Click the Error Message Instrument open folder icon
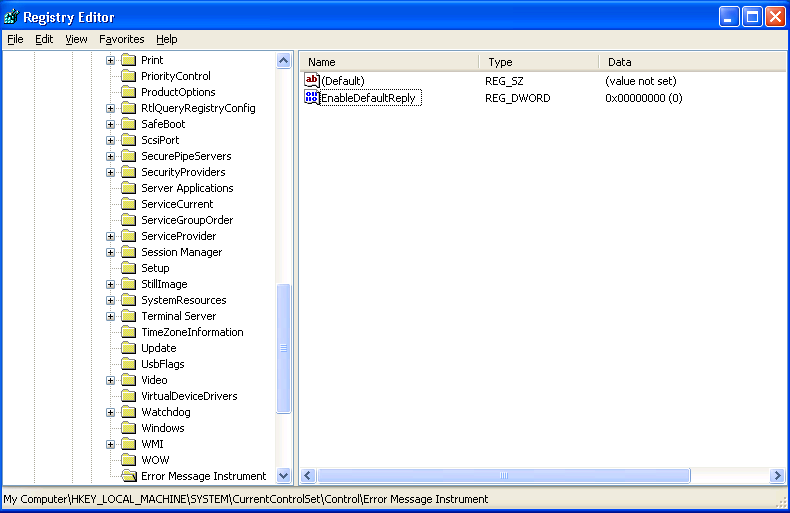 pyautogui.click(x=129, y=476)
